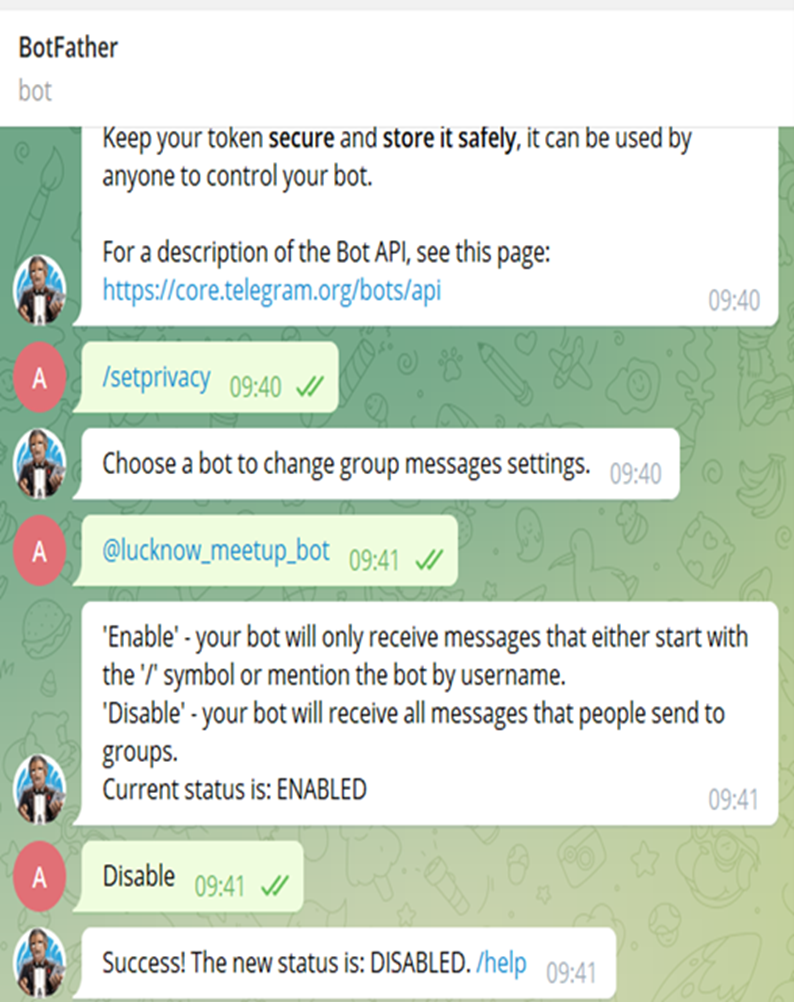The width and height of the screenshot is (794, 1002).
Task: Click double check mark on Disable message
Action: pos(275,886)
